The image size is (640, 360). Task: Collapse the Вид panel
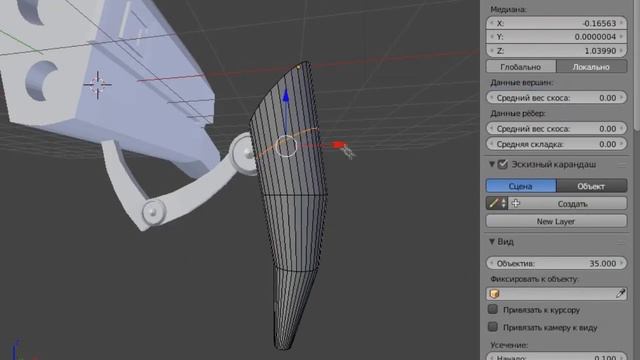(x=492, y=242)
